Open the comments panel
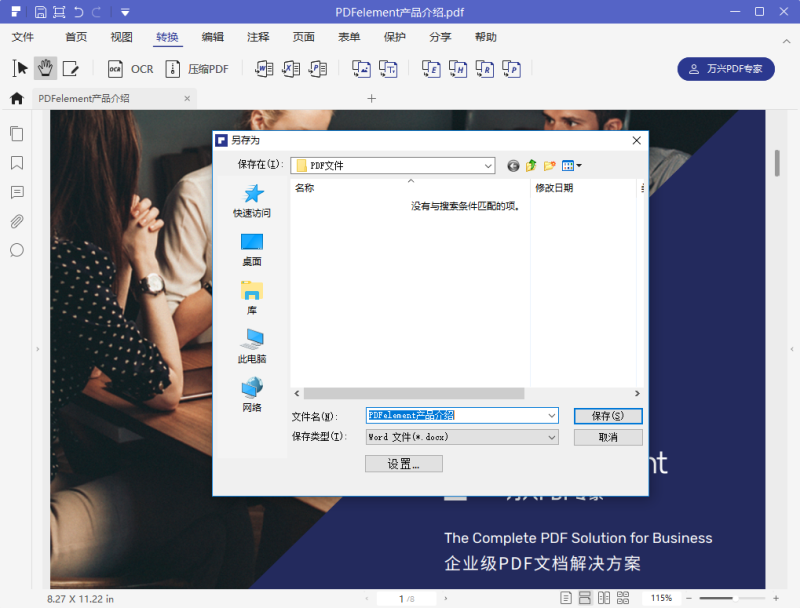800x608 pixels. coord(16,191)
